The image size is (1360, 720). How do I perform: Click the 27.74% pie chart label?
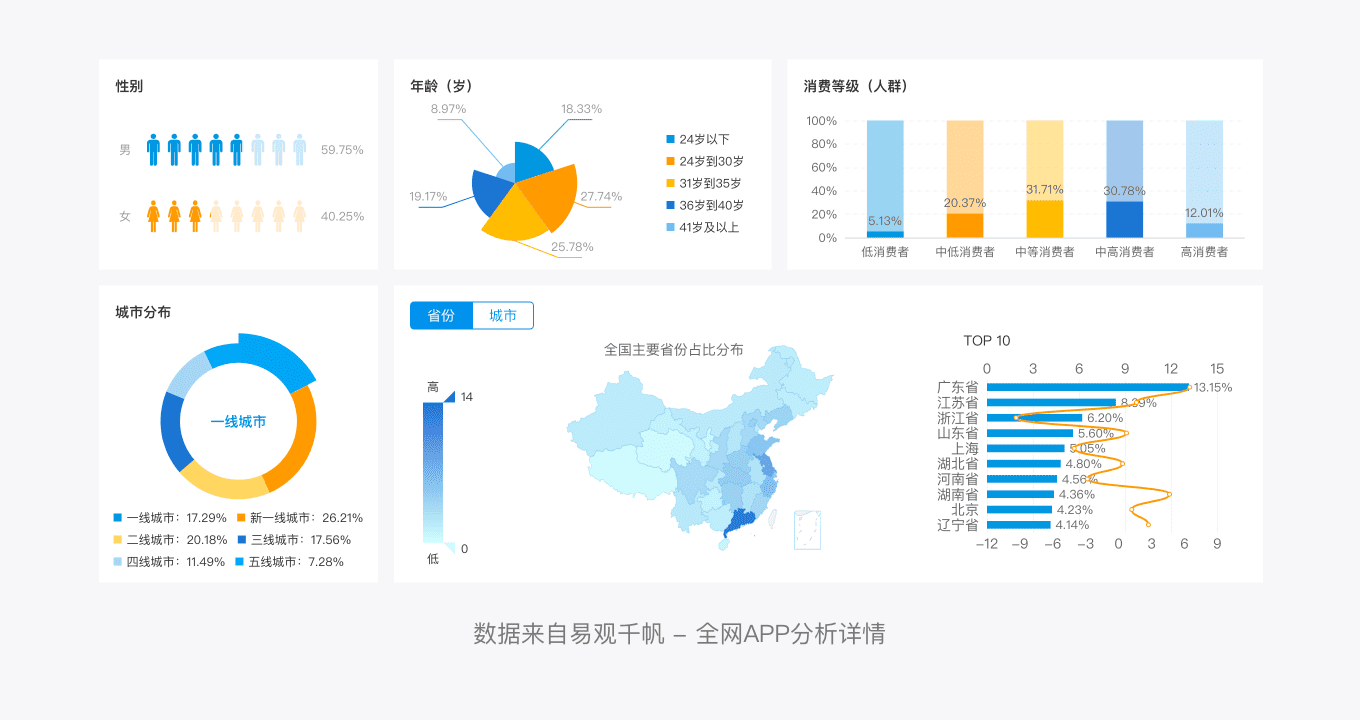(x=601, y=196)
